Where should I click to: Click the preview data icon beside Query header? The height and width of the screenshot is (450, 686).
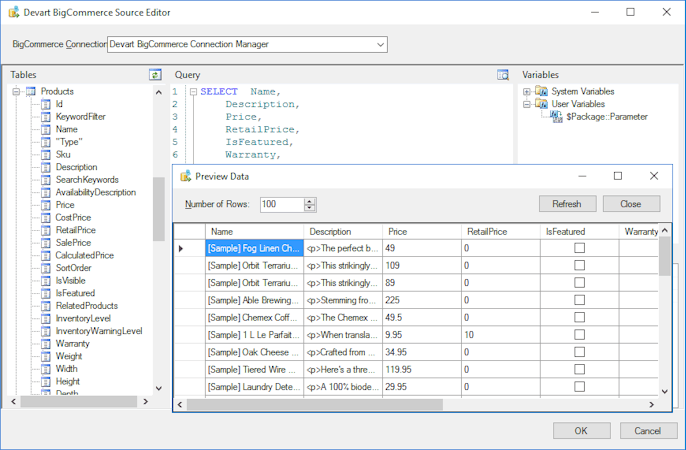(503, 75)
